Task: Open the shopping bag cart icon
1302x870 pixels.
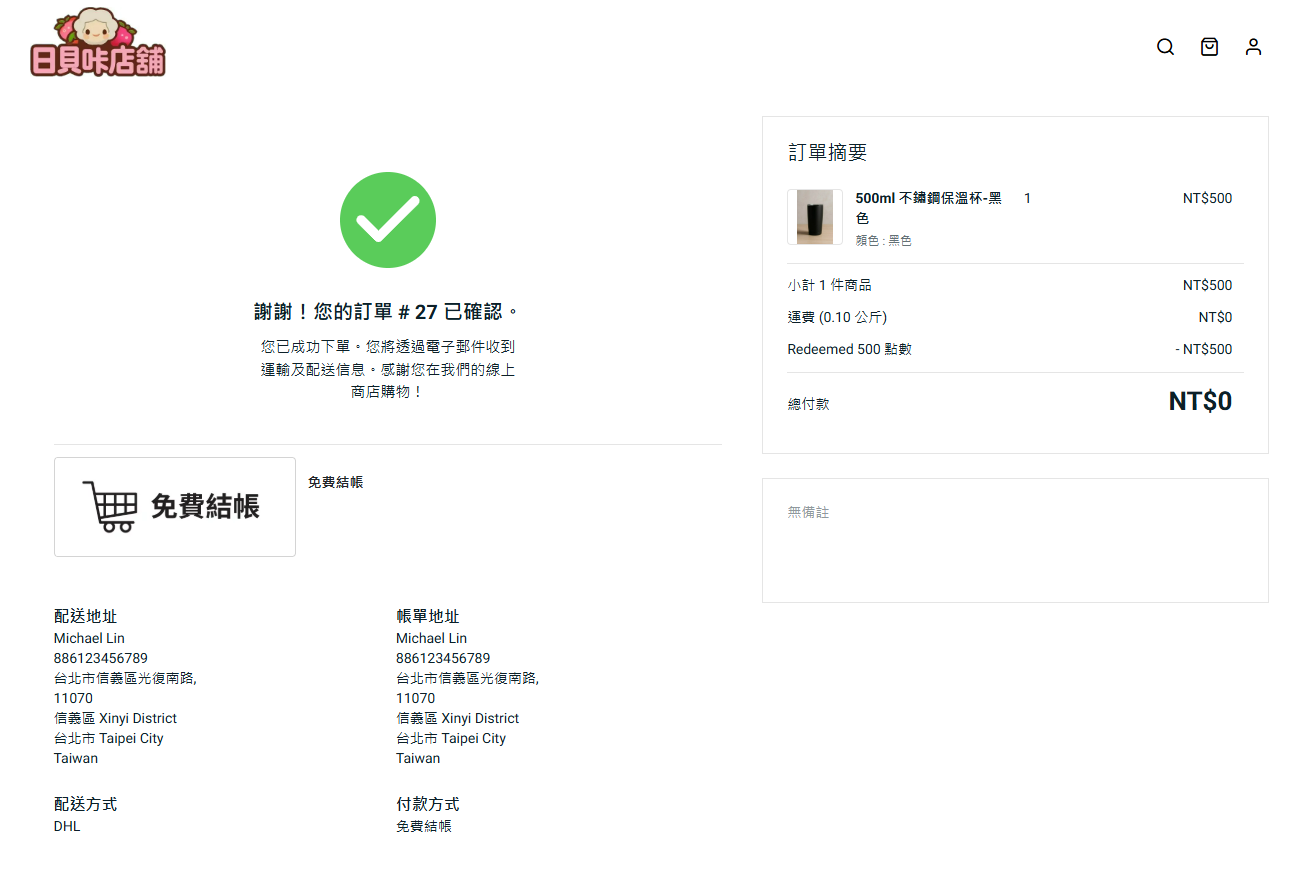Action: [1209, 47]
